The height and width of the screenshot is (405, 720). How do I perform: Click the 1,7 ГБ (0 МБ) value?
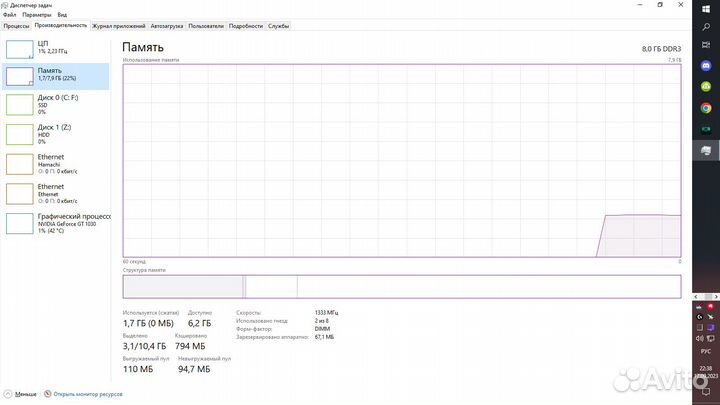click(x=148, y=323)
